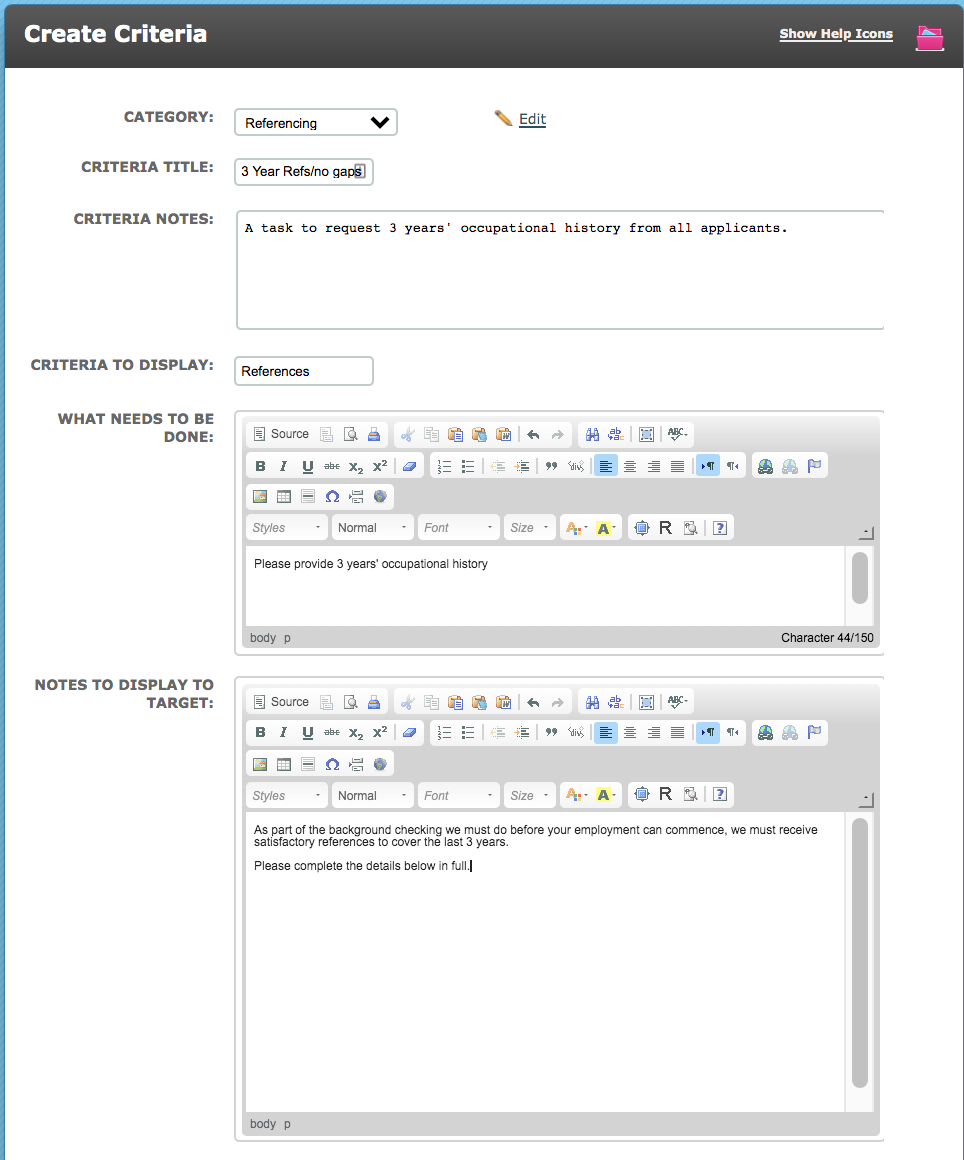This screenshot has height=1160, width=964.
Task: Click Italic in the What Needs To Be Done editor
Action: (x=283, y=466)
